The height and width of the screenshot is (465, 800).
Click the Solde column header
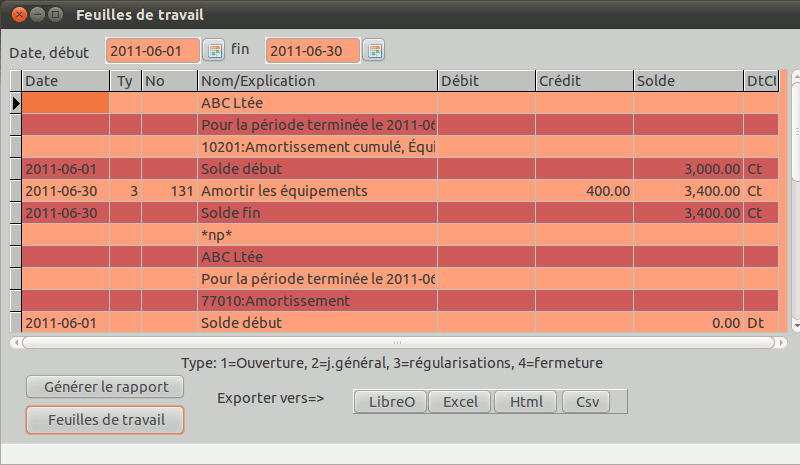[x=688, y=81]
